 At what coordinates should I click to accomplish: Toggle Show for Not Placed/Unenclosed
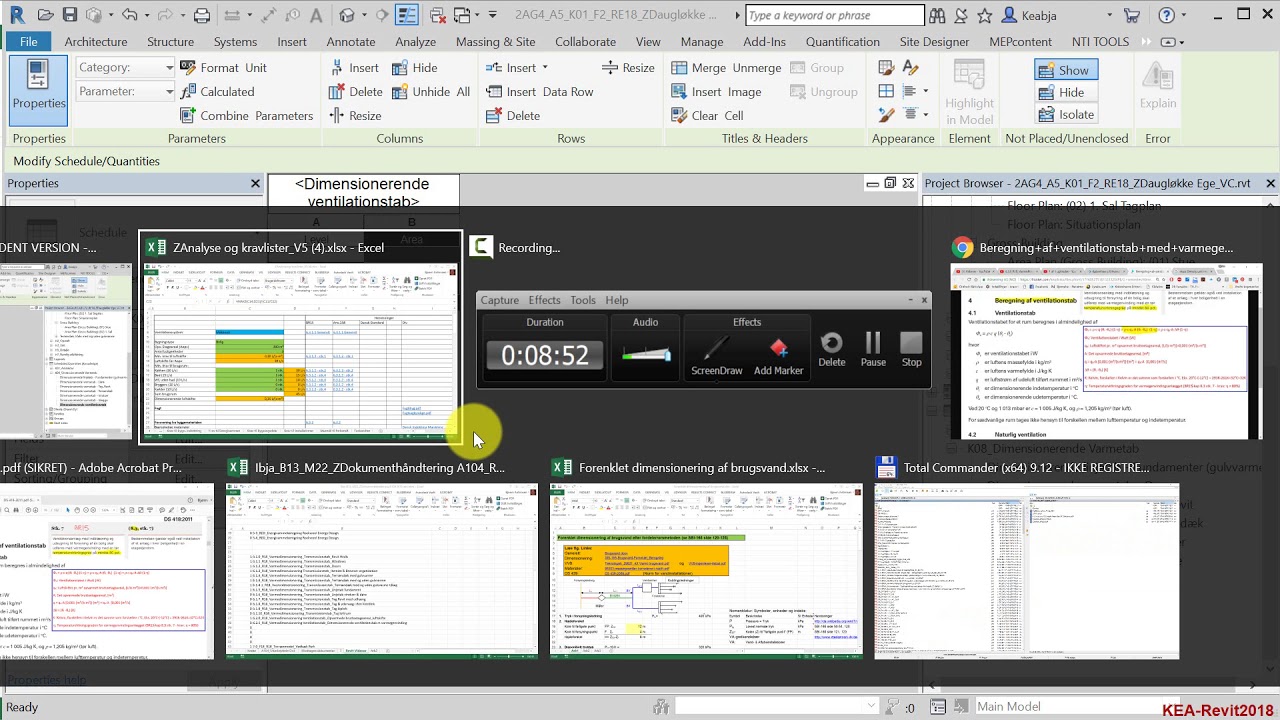[1066, 70]
